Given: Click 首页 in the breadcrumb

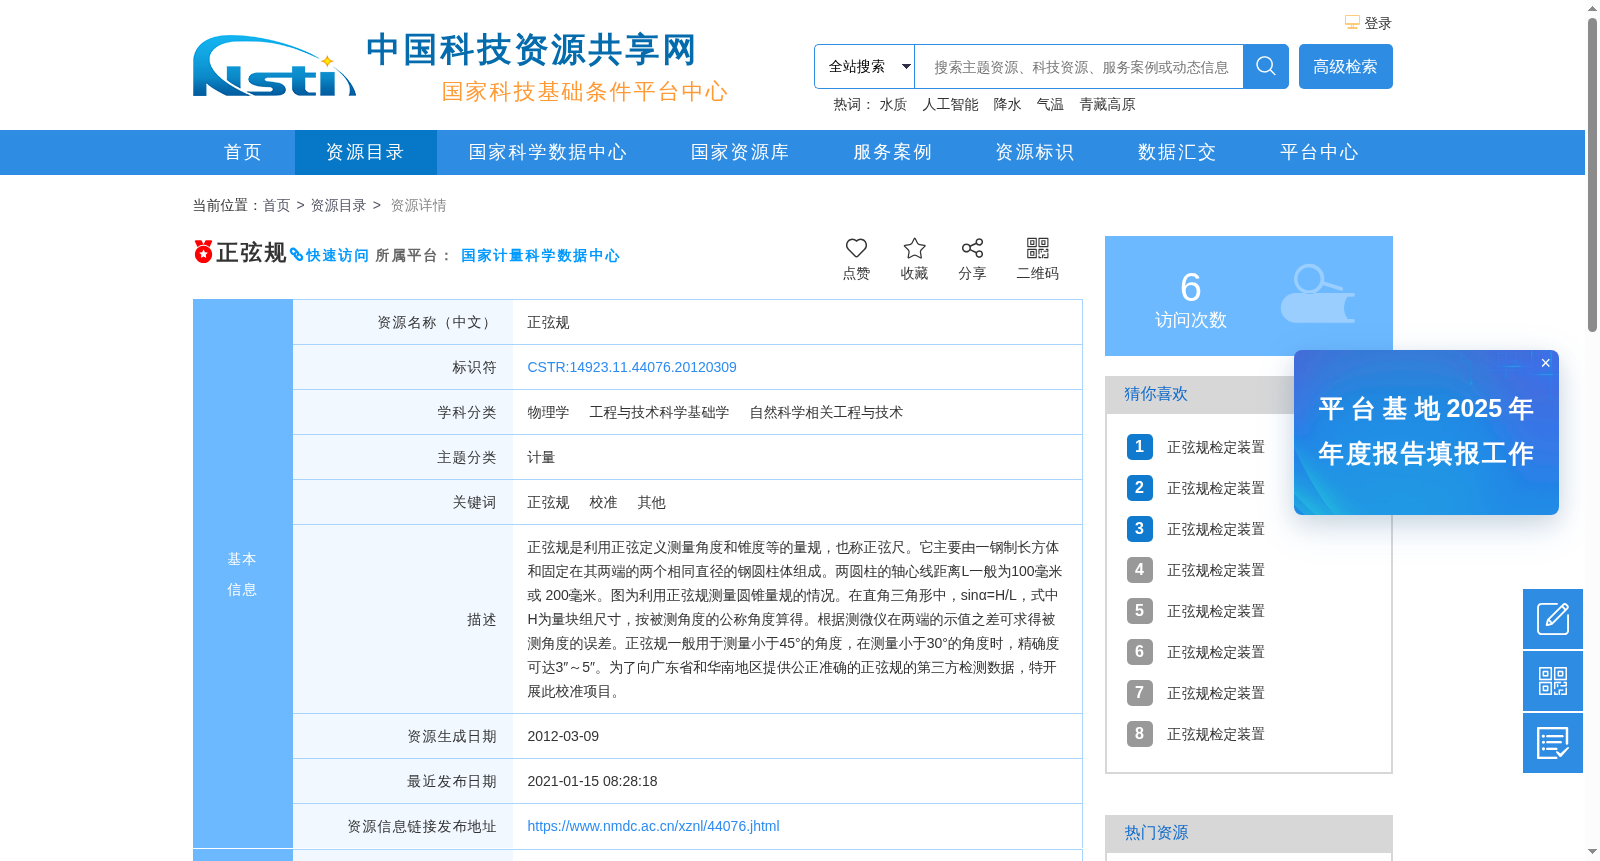Looking at the screenshot, I should (276, 205).
